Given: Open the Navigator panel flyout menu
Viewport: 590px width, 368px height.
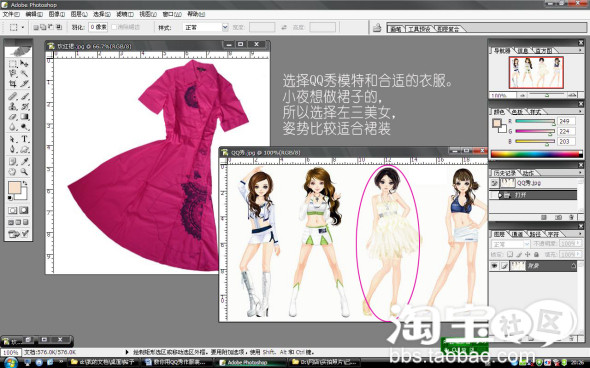Looking at the screenshot, I should 581,50.
